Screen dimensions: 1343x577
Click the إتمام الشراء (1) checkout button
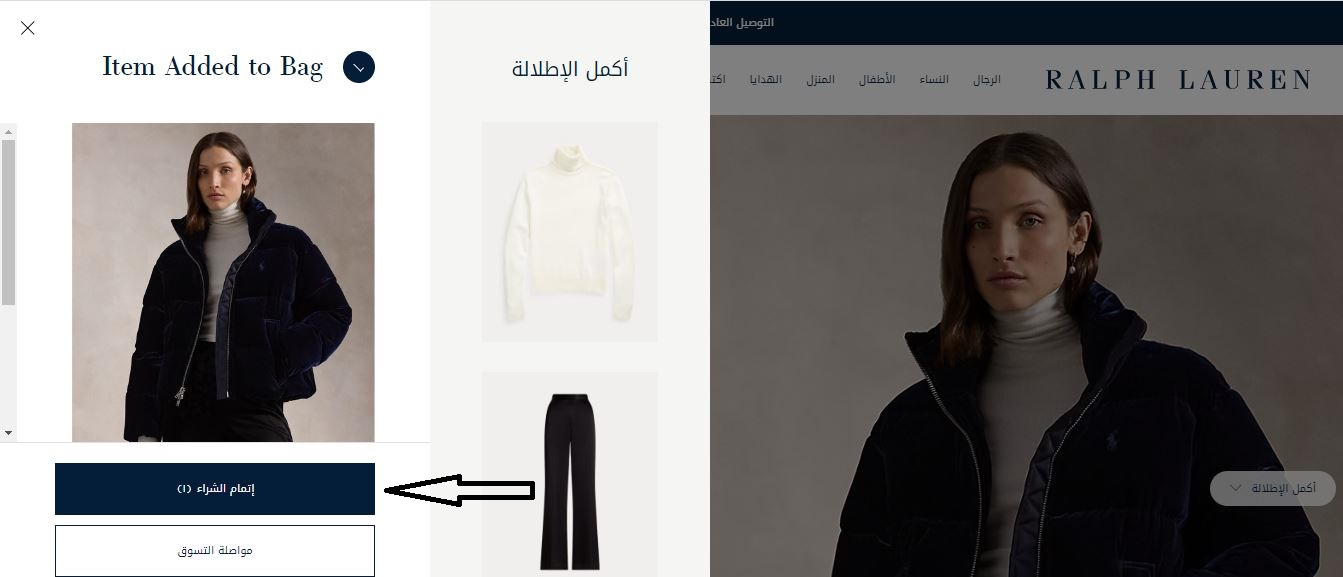[215, 489]
